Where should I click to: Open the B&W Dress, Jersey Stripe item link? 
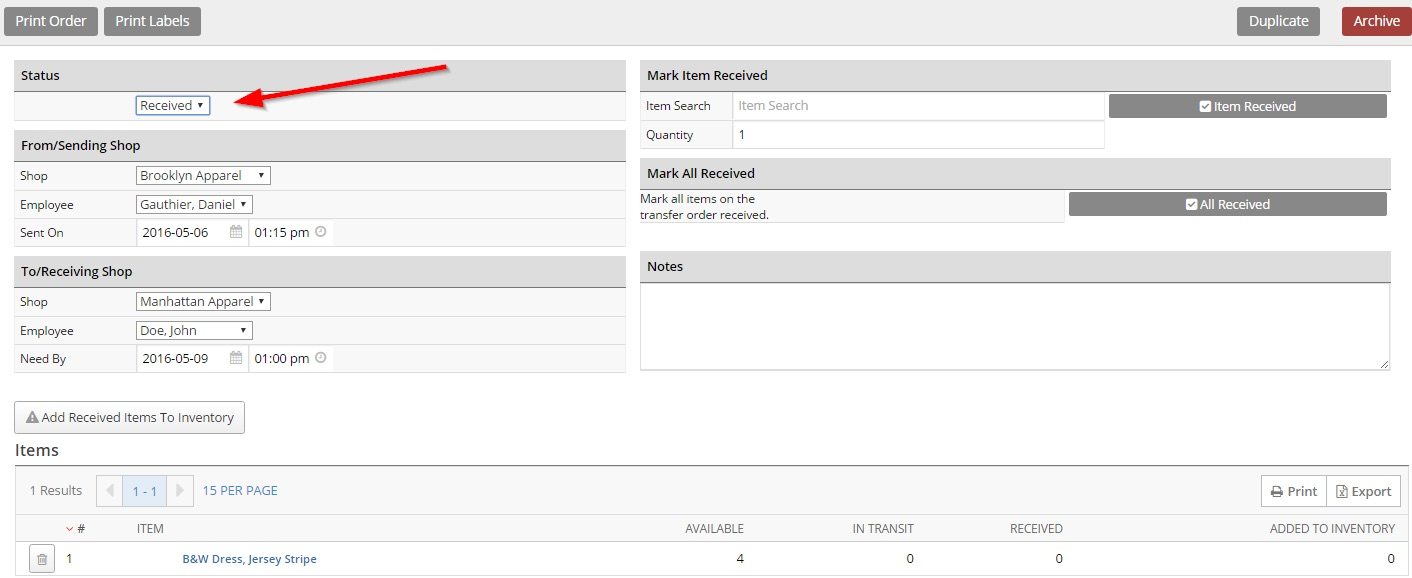(249, 559)
